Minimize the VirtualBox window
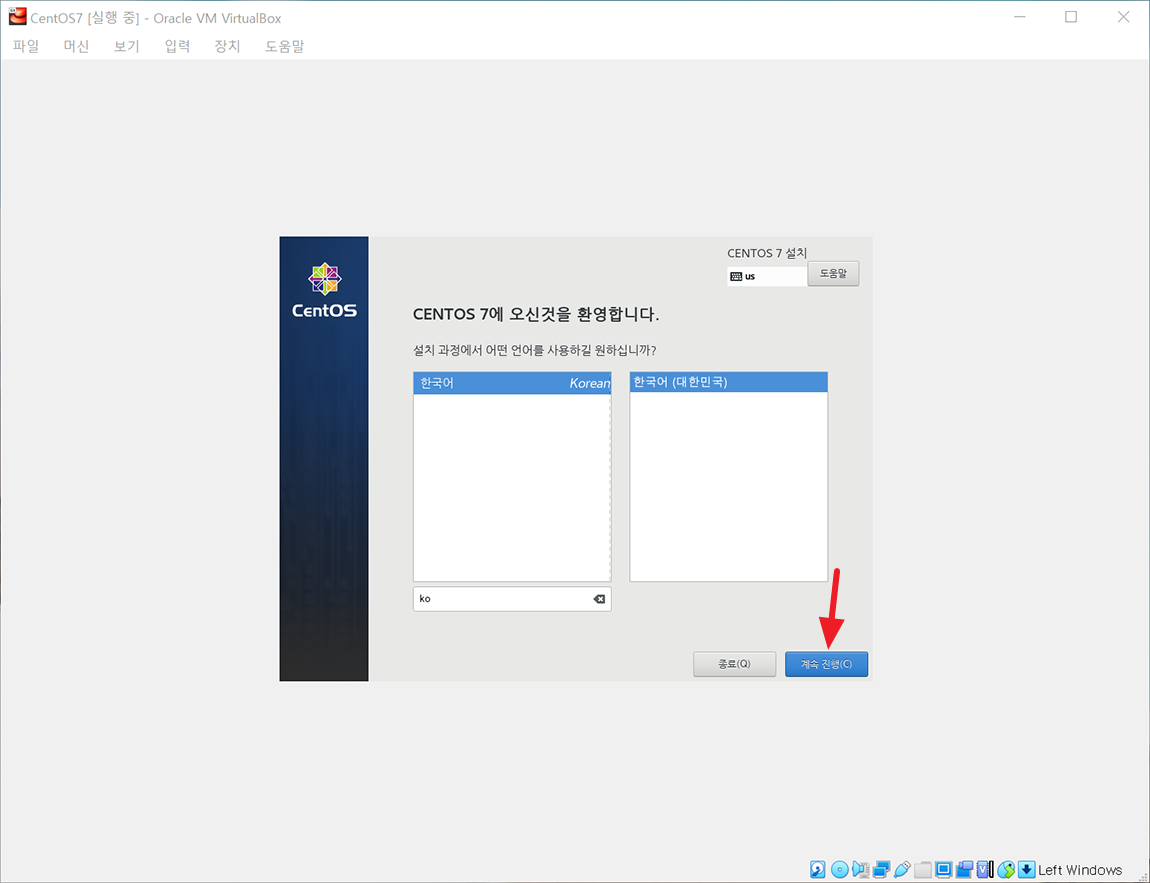The height and width of the screenshot is (883, 1150). pyautogui.click(x=1019, y=17)
